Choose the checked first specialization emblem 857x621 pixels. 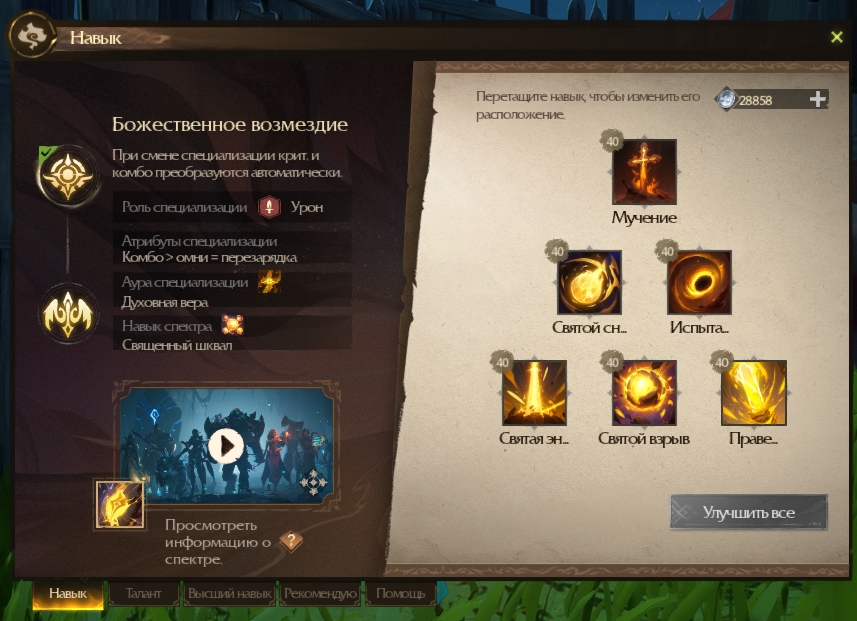pos(68,175)
